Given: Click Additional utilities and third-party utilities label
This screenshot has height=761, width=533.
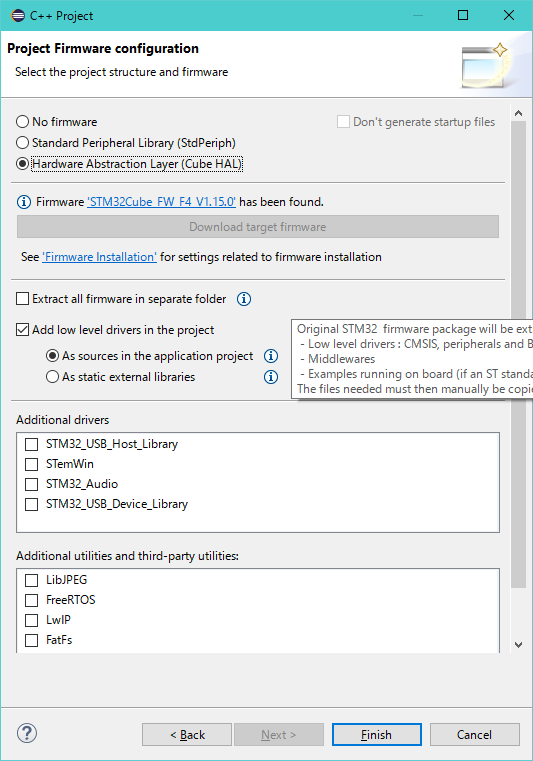Looking at the screenshot, I should tap(127, 556).
